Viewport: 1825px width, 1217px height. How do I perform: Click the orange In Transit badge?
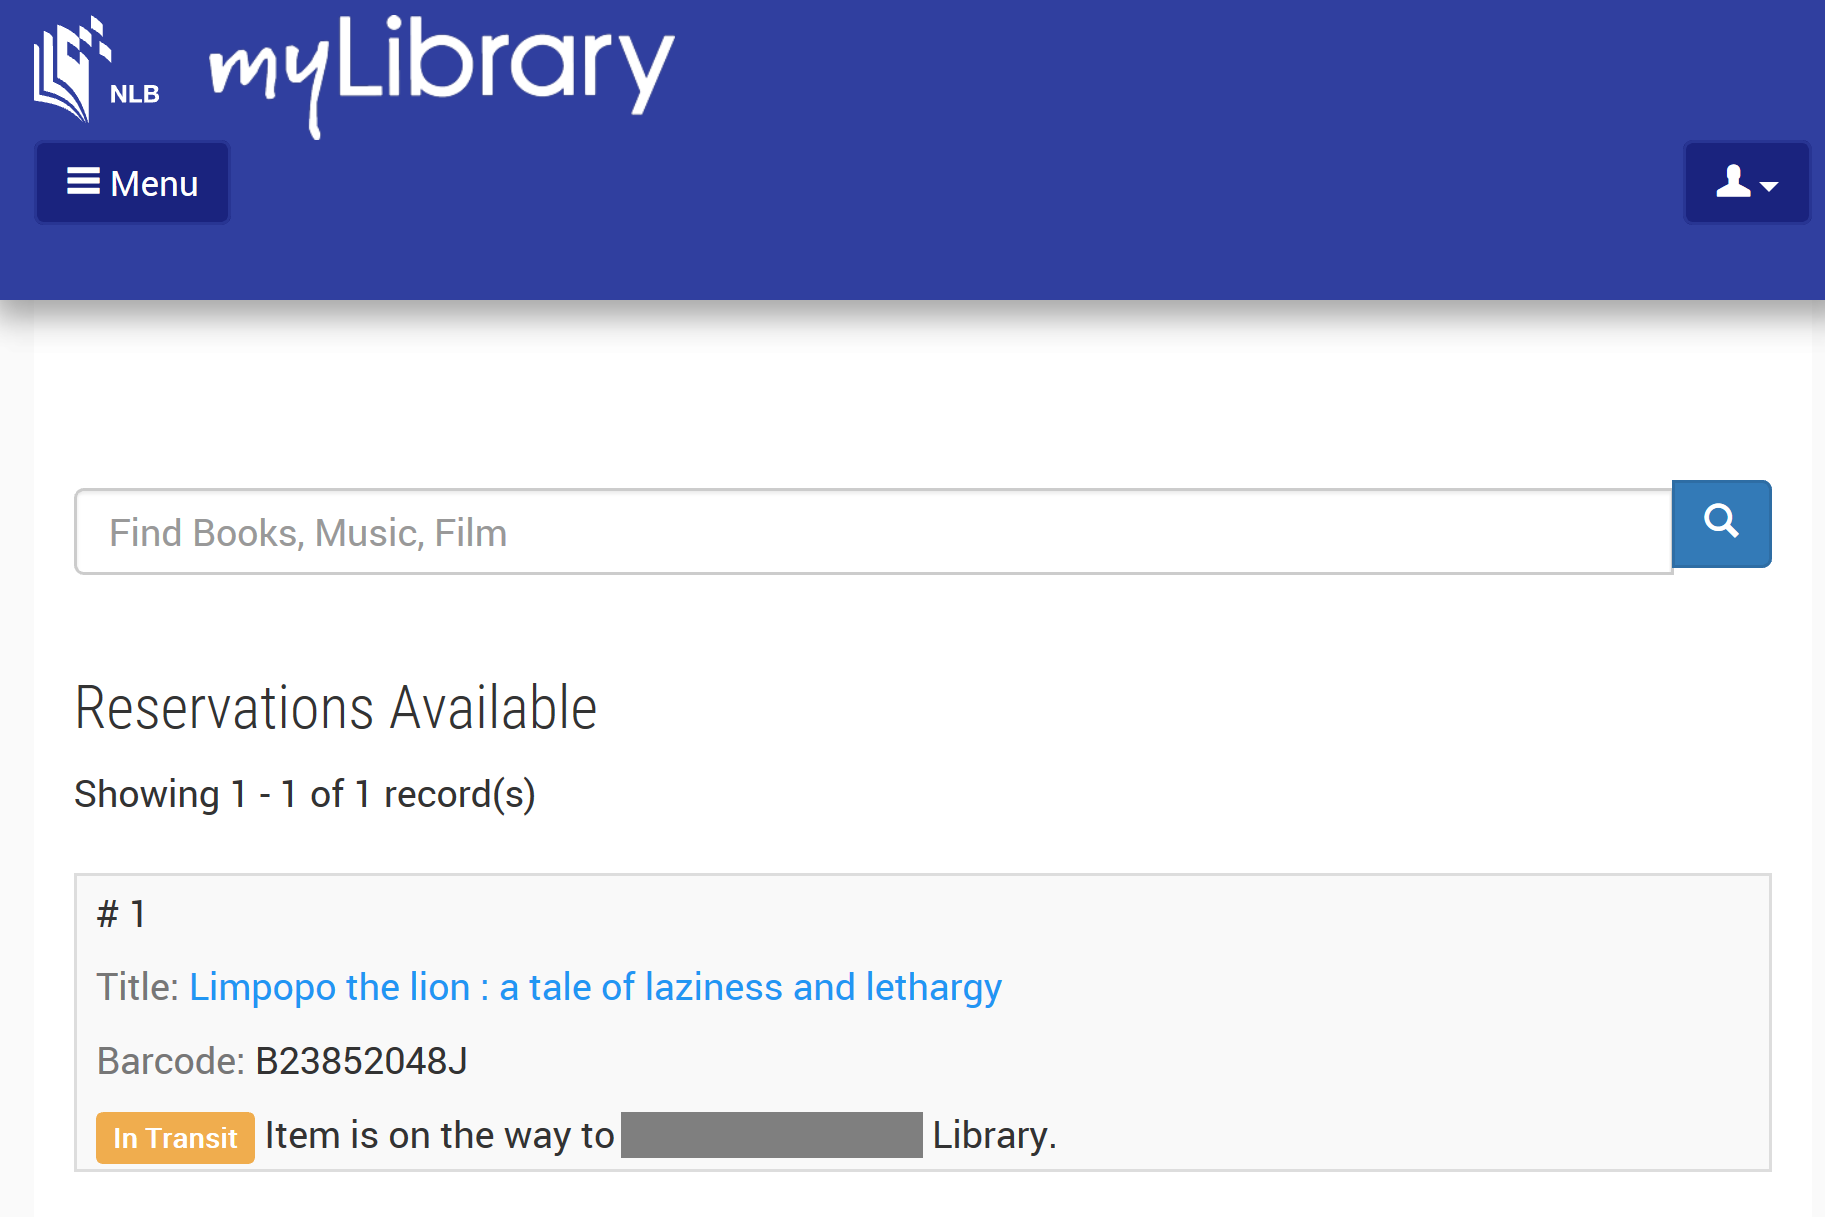click(175, 1137)
